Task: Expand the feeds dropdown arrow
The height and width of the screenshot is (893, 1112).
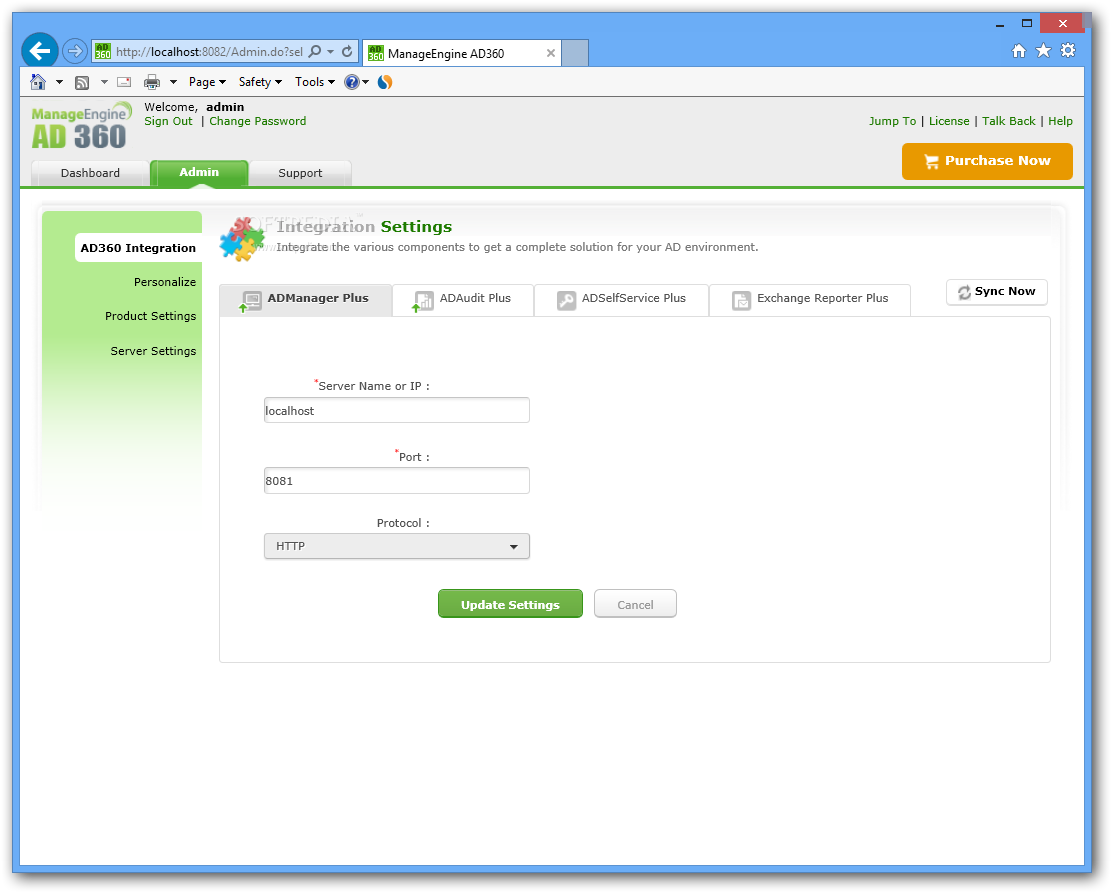Action: click(x=104, y=82)
